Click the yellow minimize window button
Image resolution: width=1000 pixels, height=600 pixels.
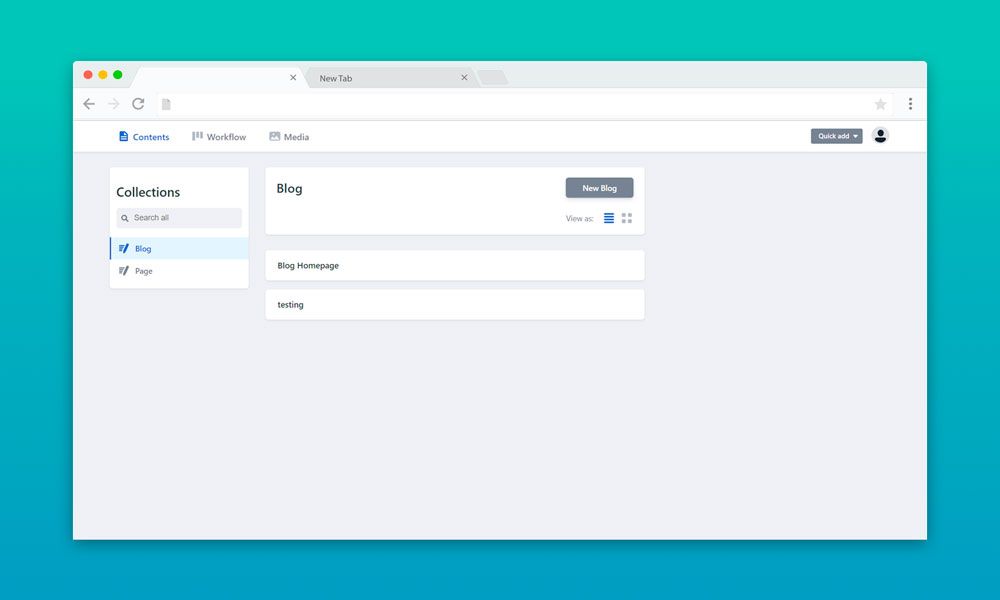click(x=103, y=75)
